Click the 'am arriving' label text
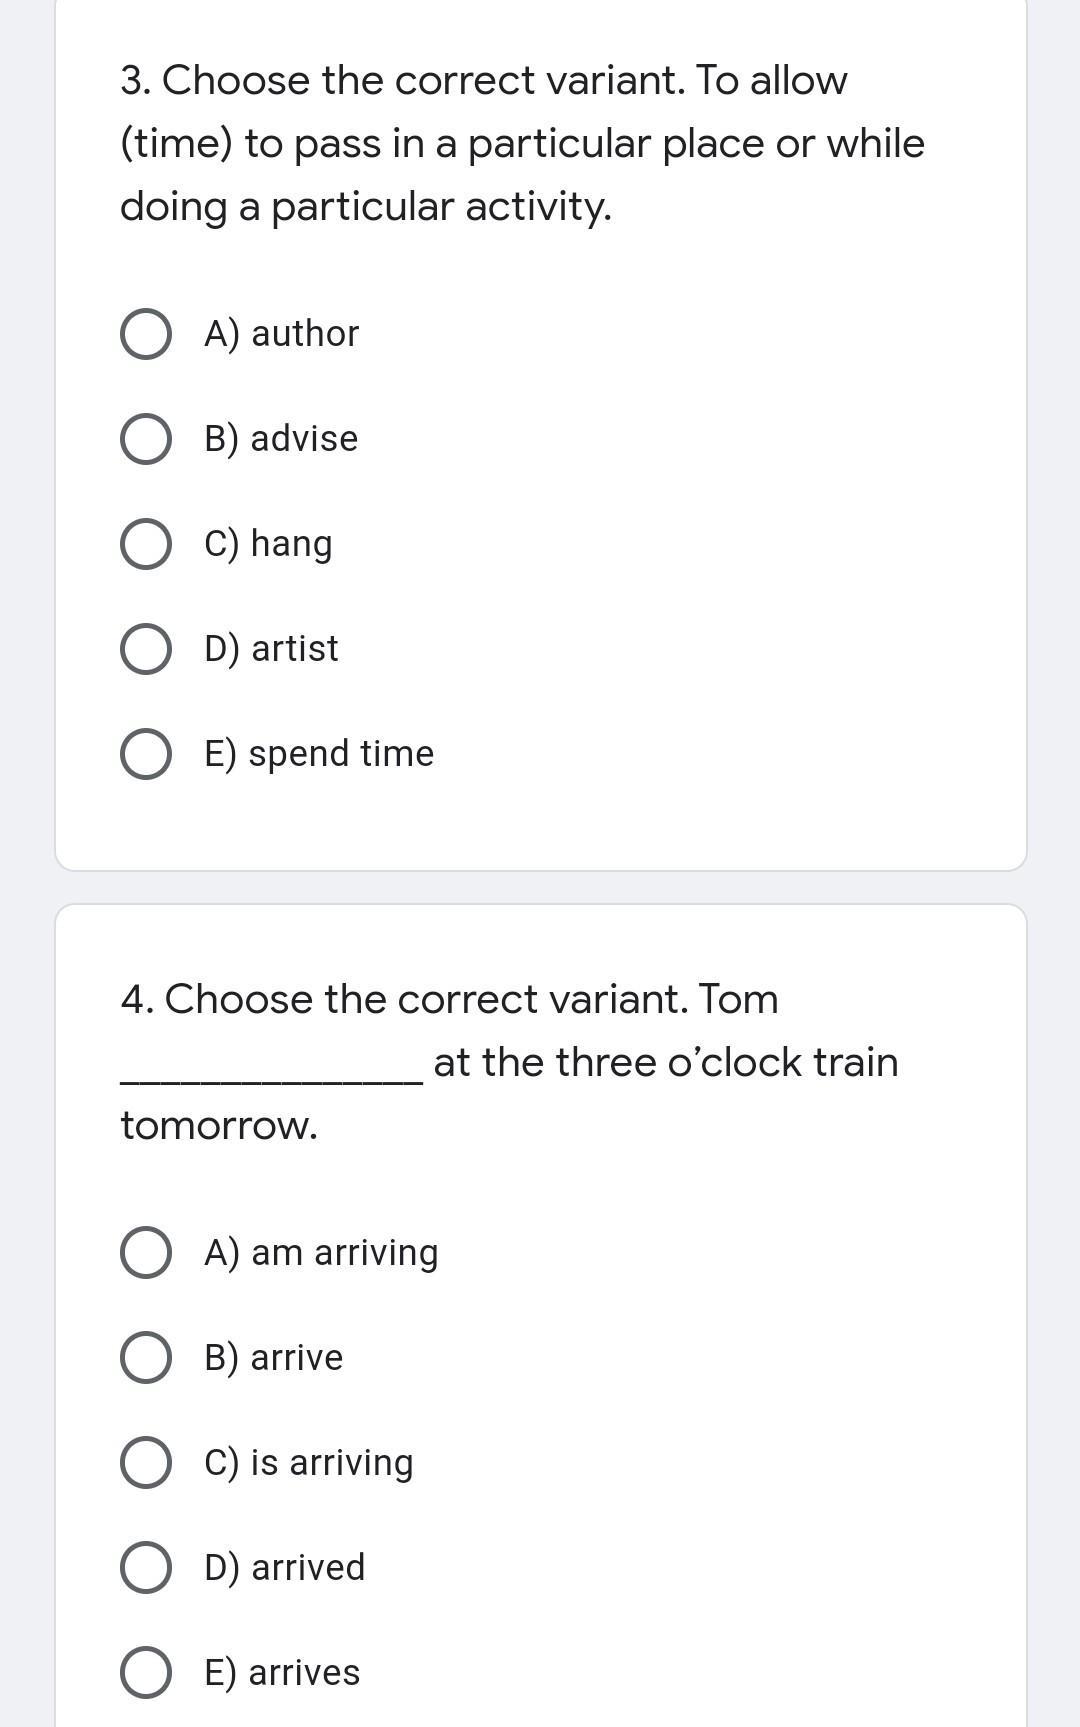1080x1727 pixels. 345,1253
